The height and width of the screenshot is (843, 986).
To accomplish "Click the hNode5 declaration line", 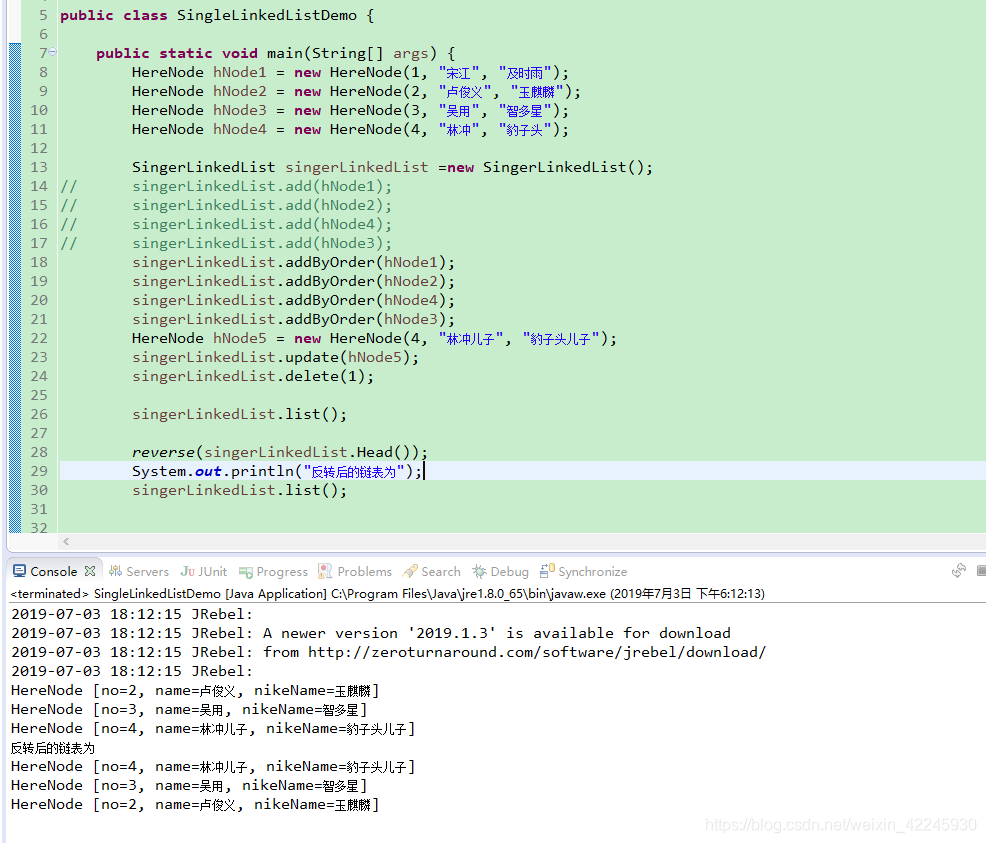I will click(x=374, y=338).
